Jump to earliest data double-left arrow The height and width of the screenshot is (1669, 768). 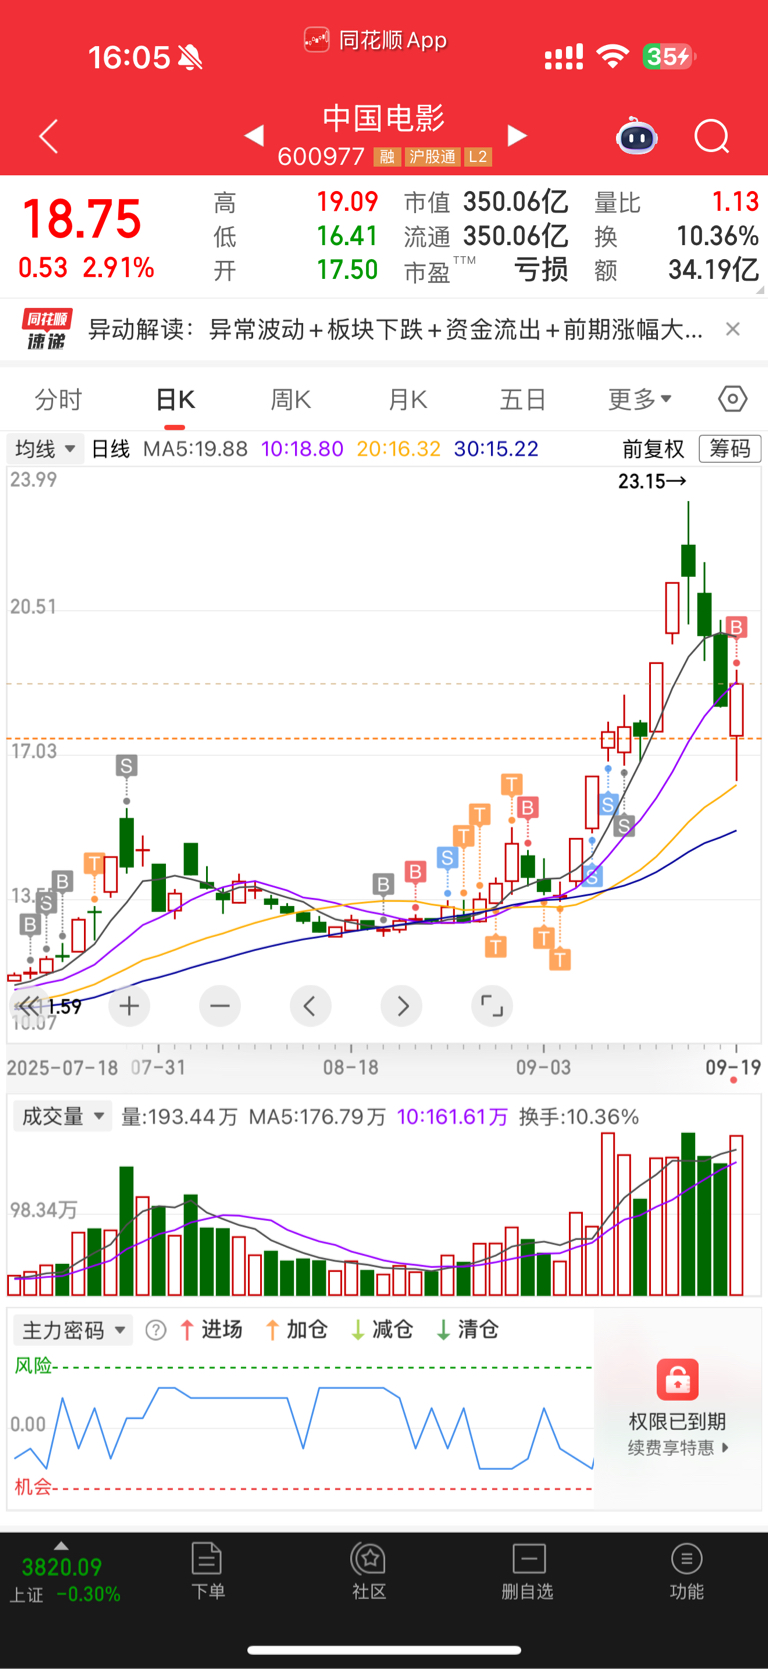point(29,1006)
